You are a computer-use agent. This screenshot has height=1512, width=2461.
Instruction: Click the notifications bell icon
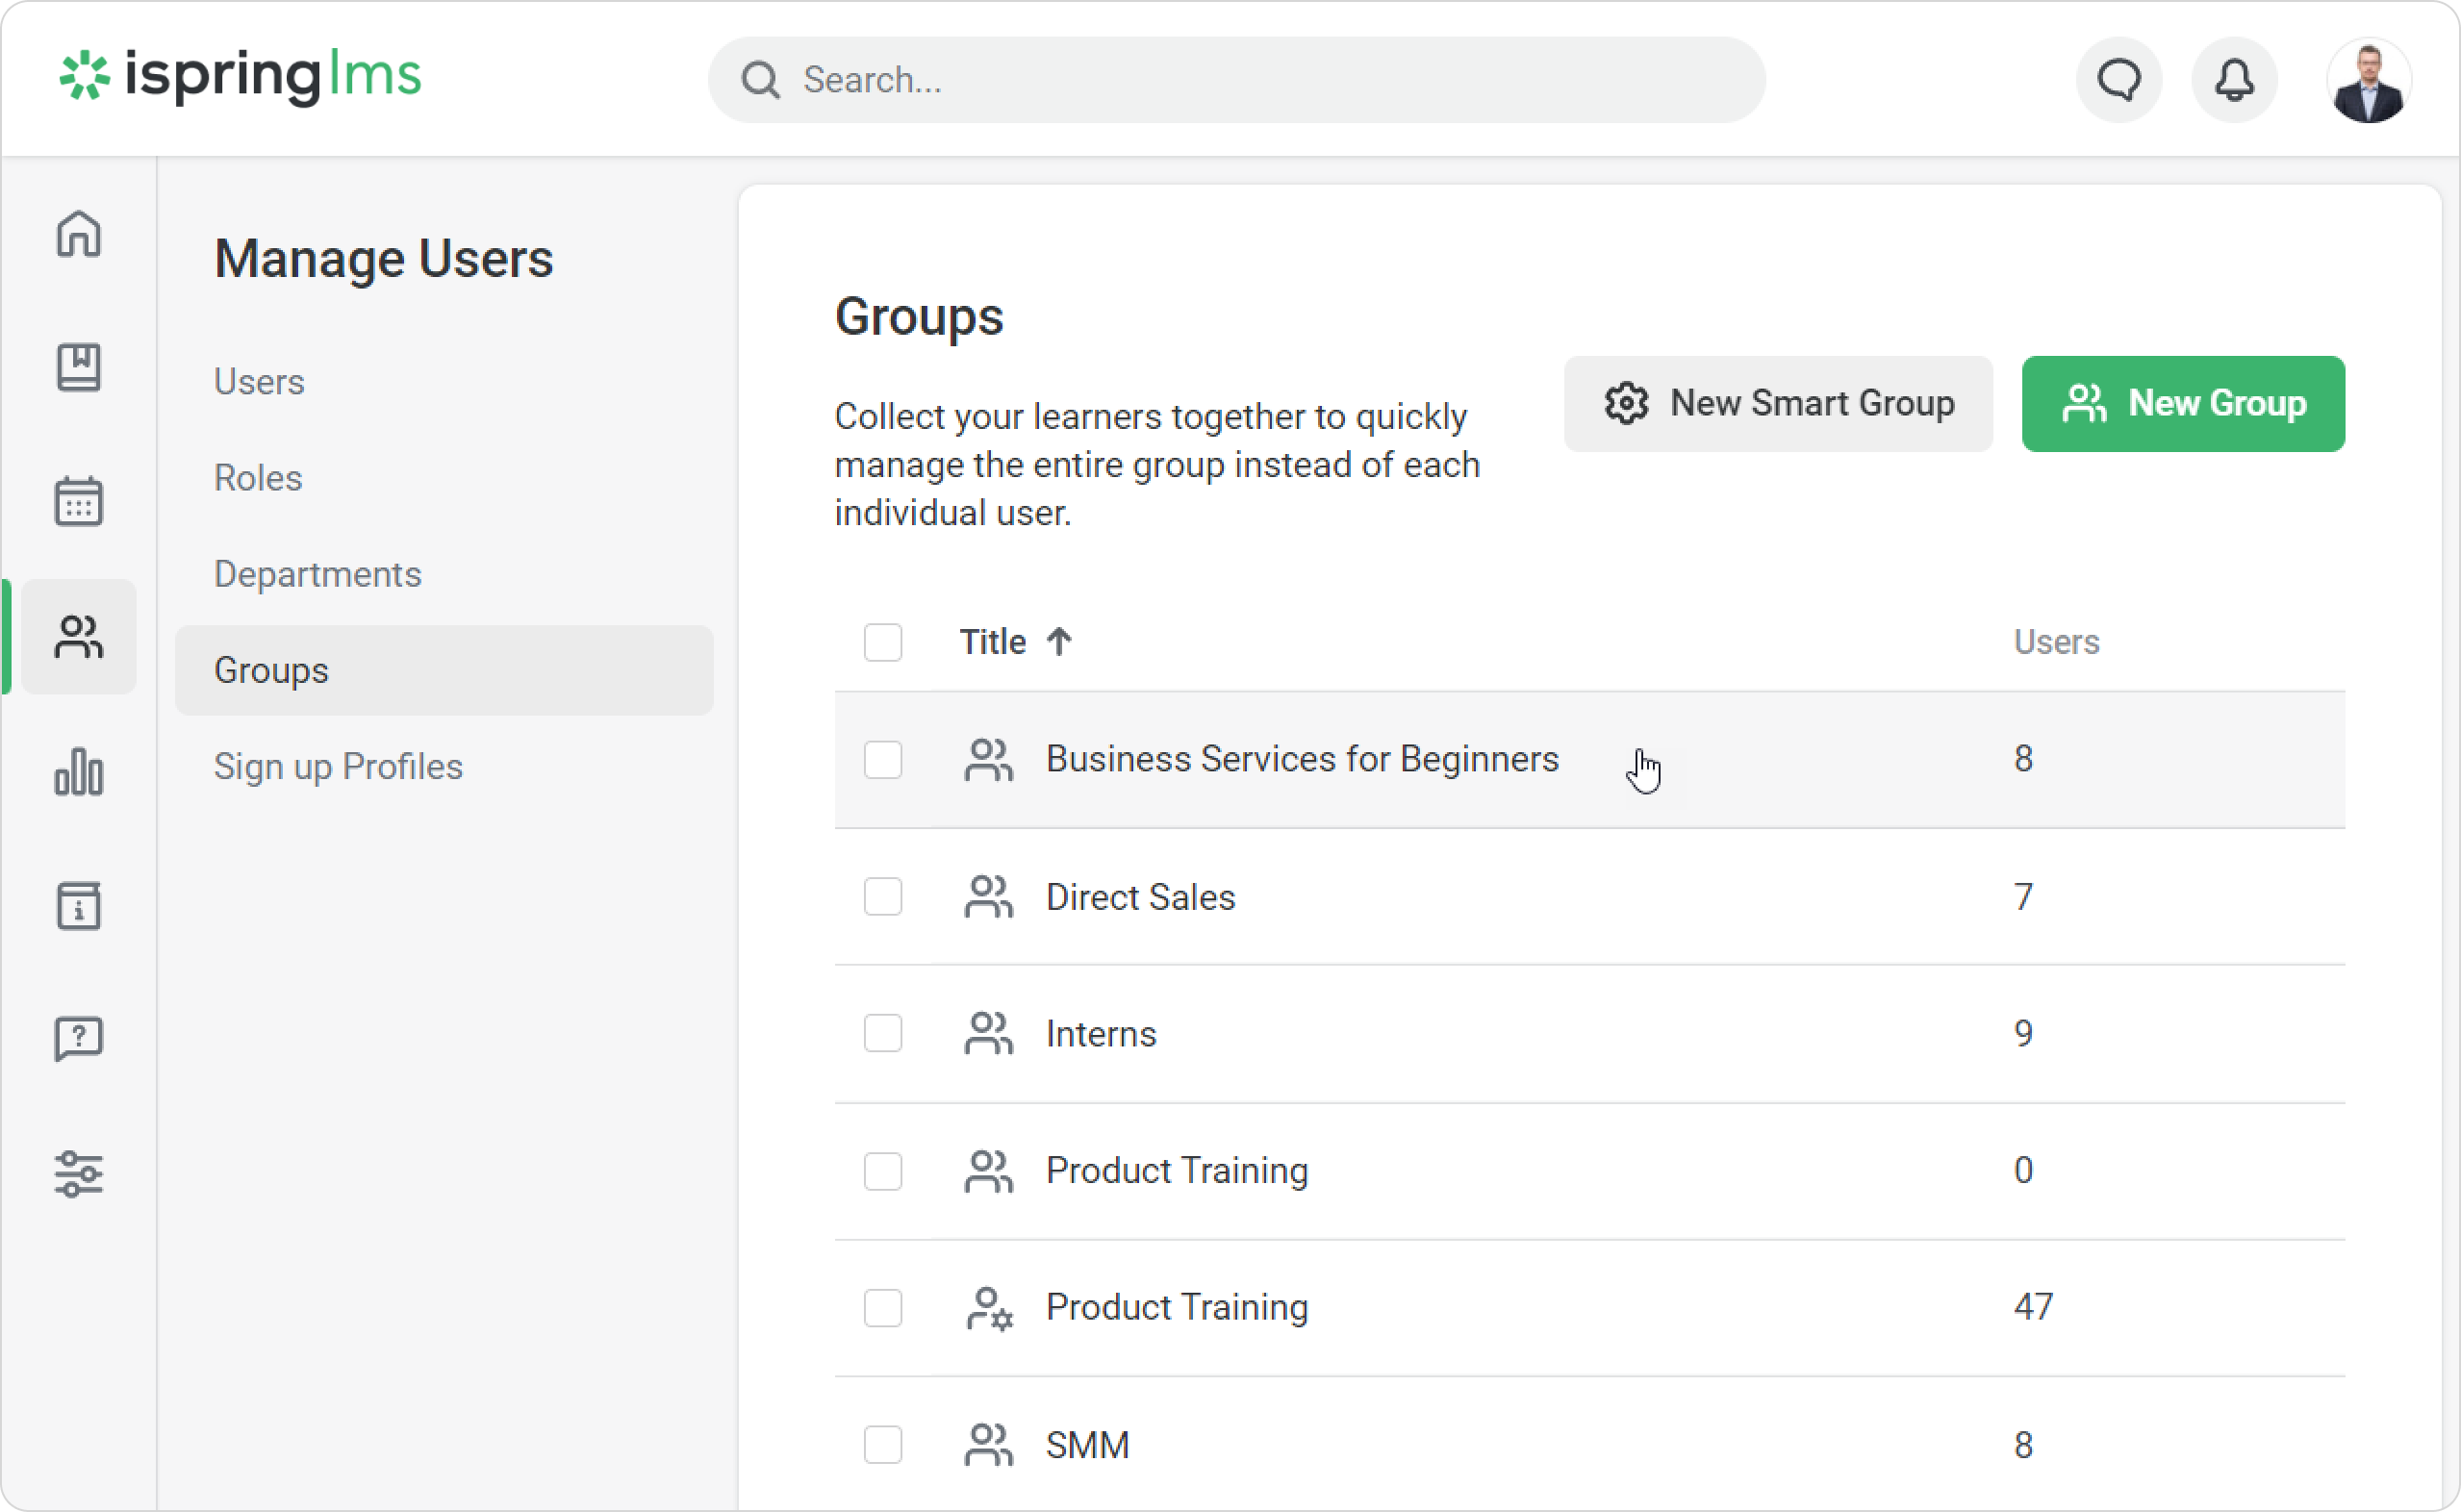(2234, 80)
